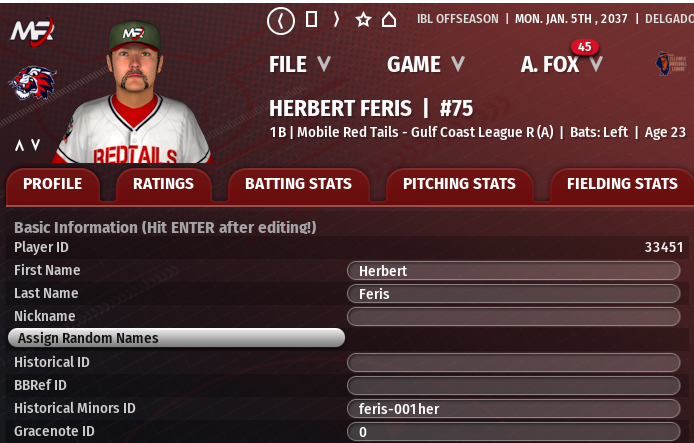Select the PITCHING STATS tab

[459, 184]
